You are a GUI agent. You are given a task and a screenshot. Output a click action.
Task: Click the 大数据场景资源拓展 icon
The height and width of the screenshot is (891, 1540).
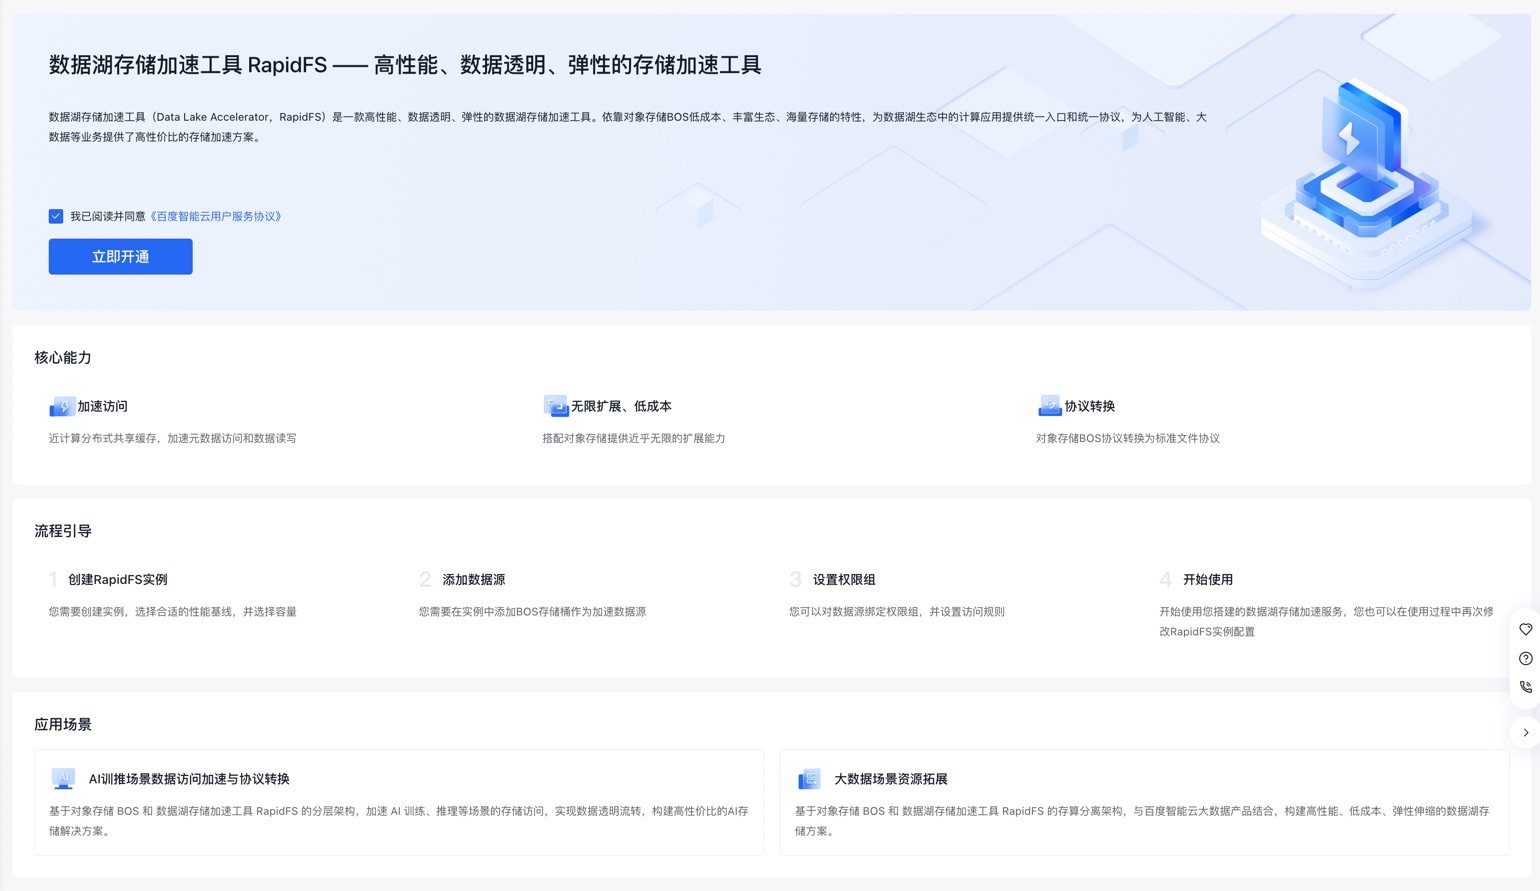(x=809, y=778)
